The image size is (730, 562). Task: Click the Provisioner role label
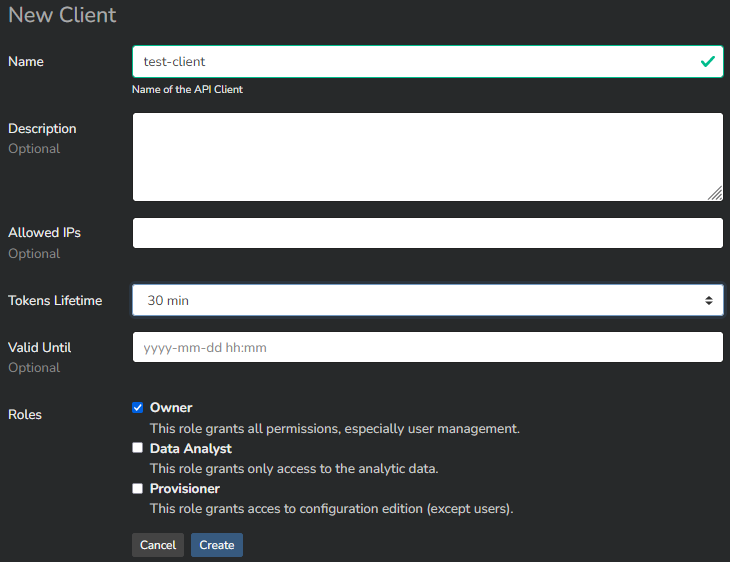185,488
